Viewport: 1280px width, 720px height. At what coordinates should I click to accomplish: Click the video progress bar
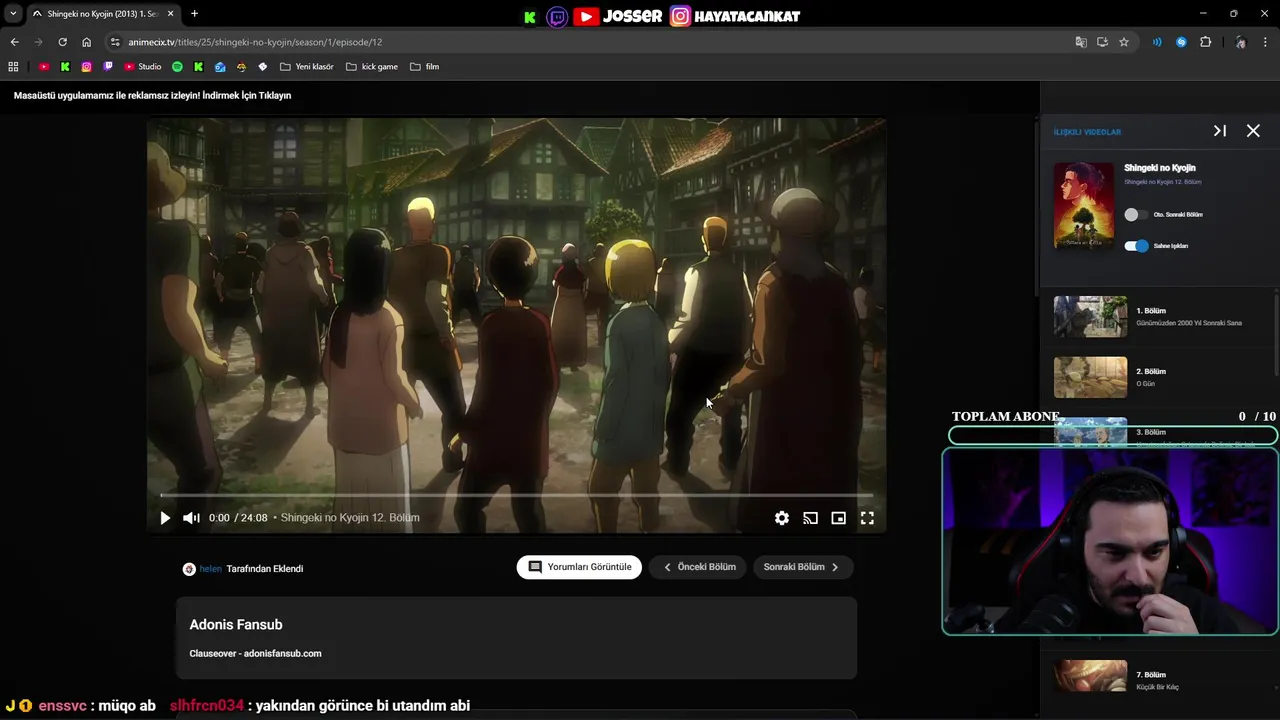516,495
